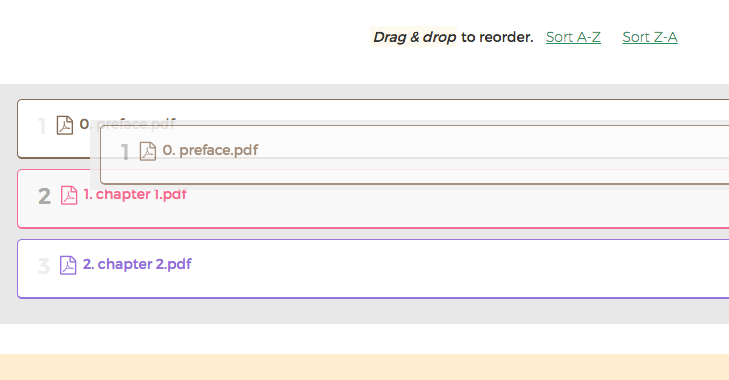Viewport: 729px width, 380px height.
Task: Click the order number 3 beside chapter 2
Action: [44, 266]
